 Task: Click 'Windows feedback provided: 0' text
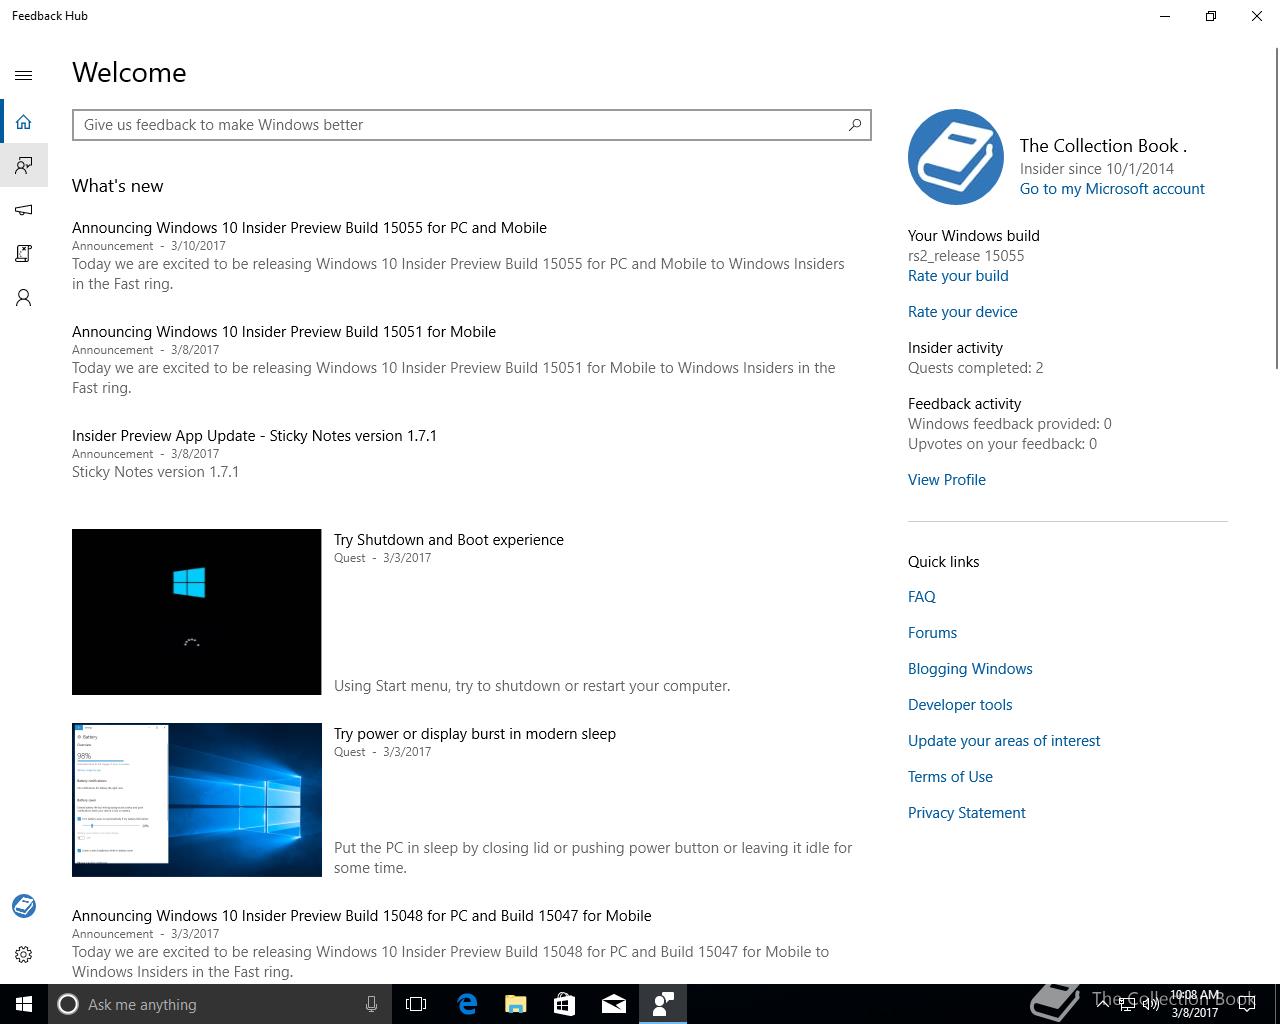pos(1010,424)
